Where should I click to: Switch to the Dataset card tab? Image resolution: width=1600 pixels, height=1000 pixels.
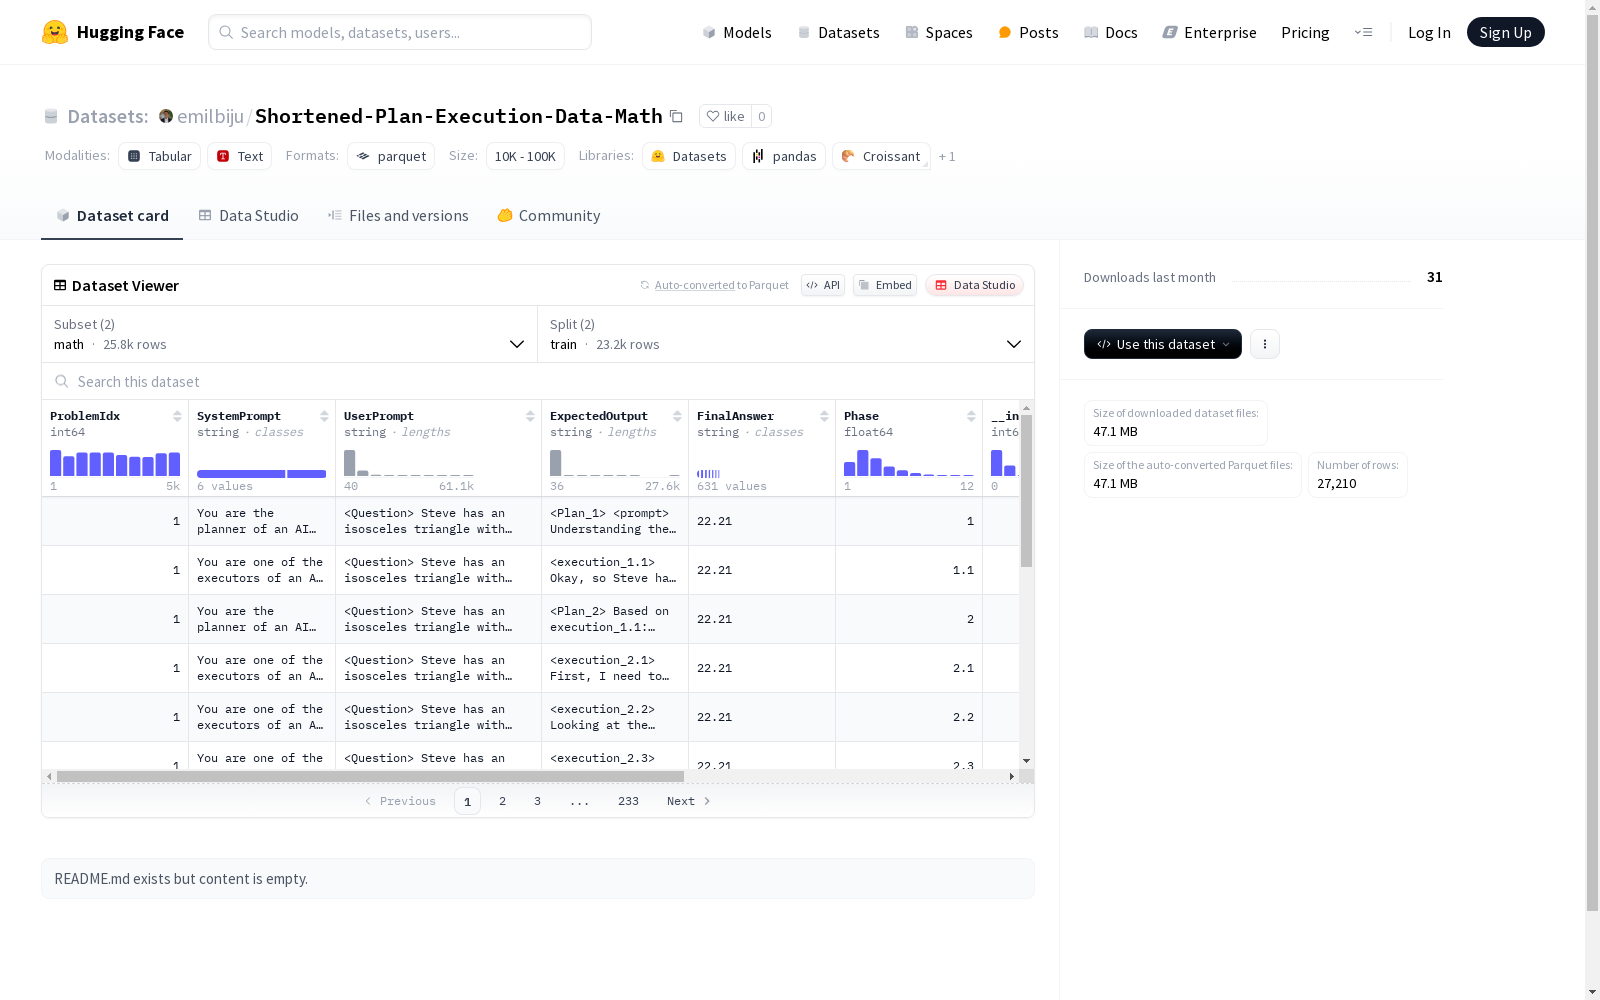(x=112, y=216)
